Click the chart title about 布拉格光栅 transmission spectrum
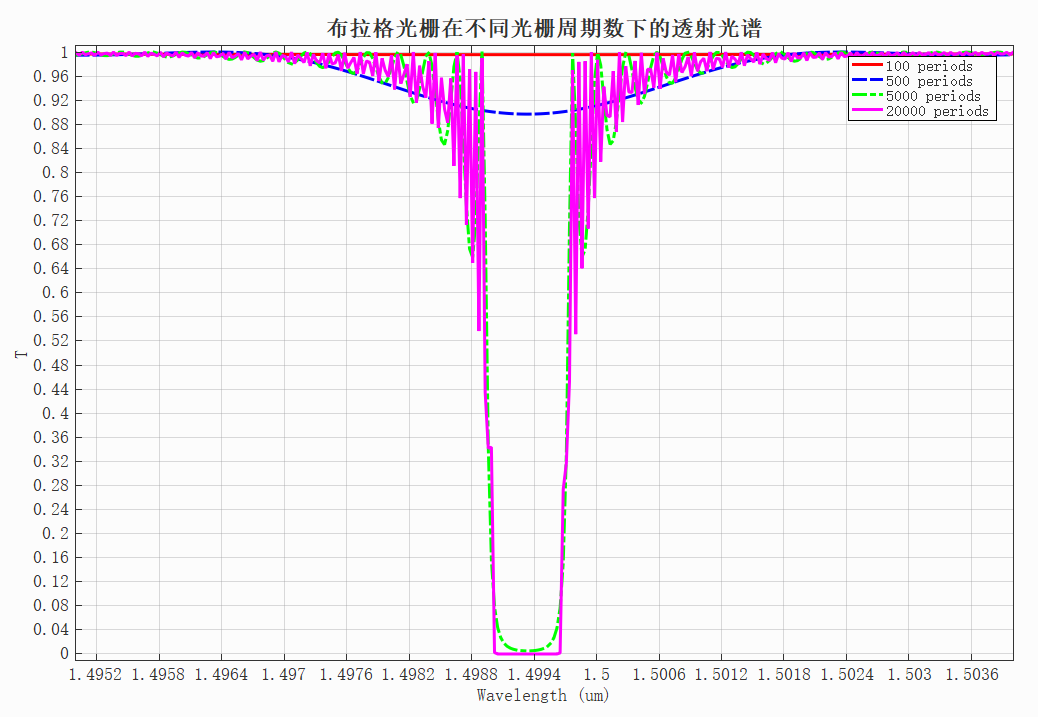The image size is (1038, 717). click(545, 29)
